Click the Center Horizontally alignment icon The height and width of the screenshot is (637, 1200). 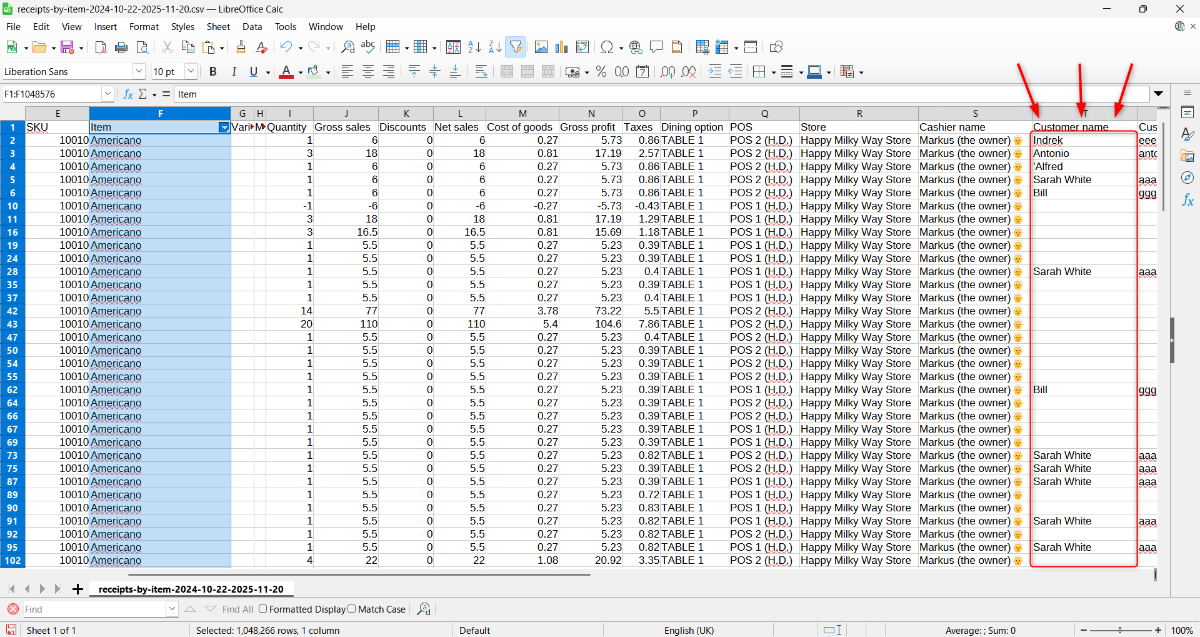pos(368,72)
